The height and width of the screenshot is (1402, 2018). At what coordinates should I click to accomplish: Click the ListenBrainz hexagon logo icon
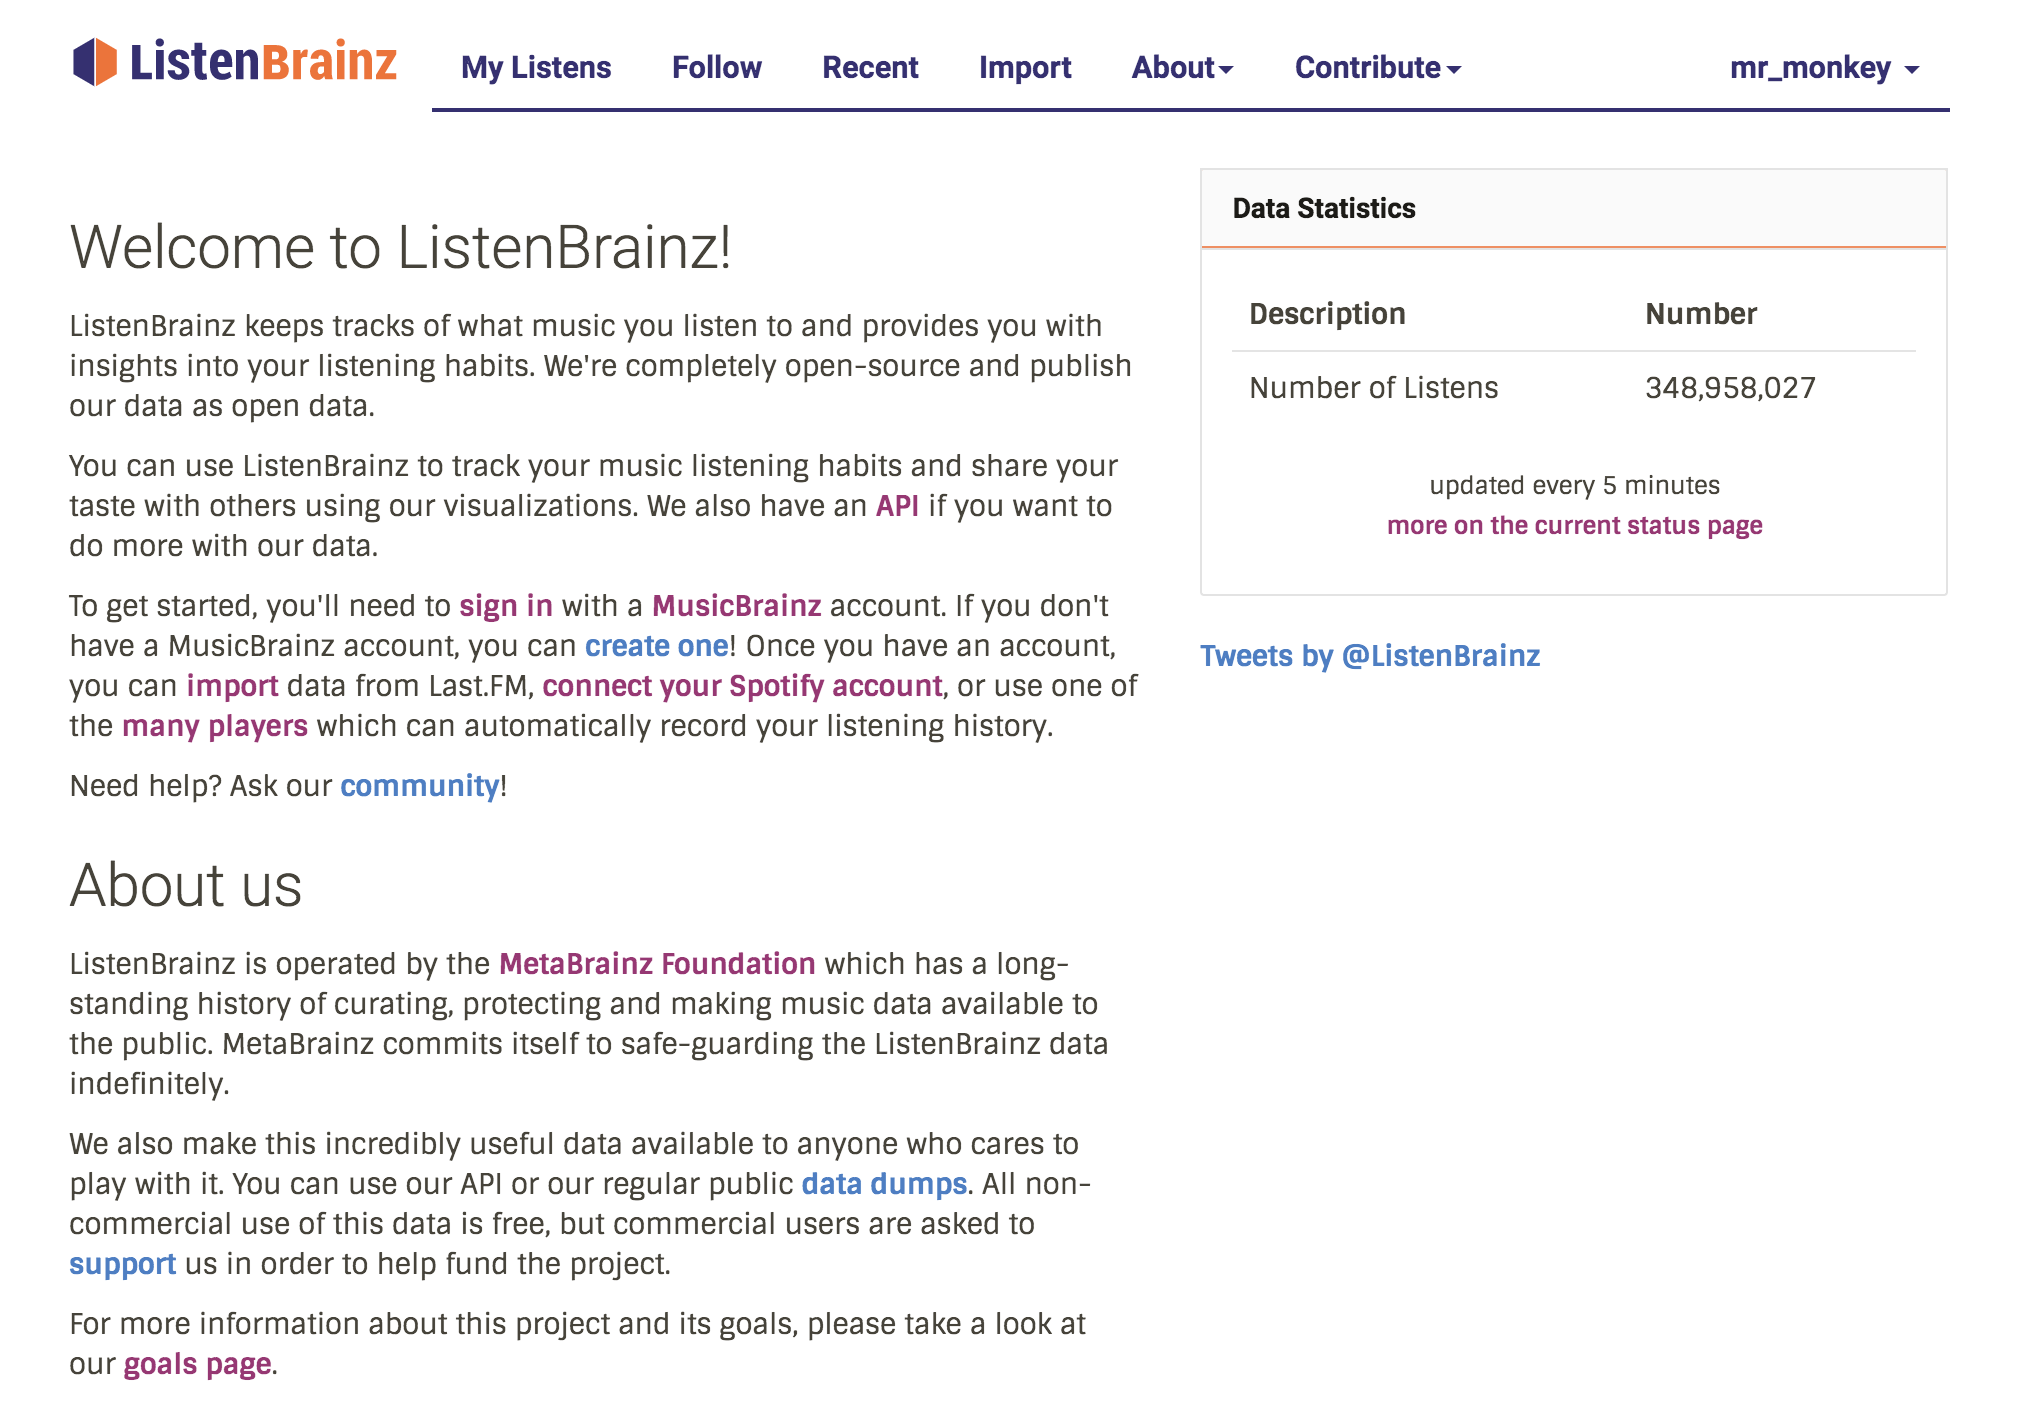[x=95, y=62]
